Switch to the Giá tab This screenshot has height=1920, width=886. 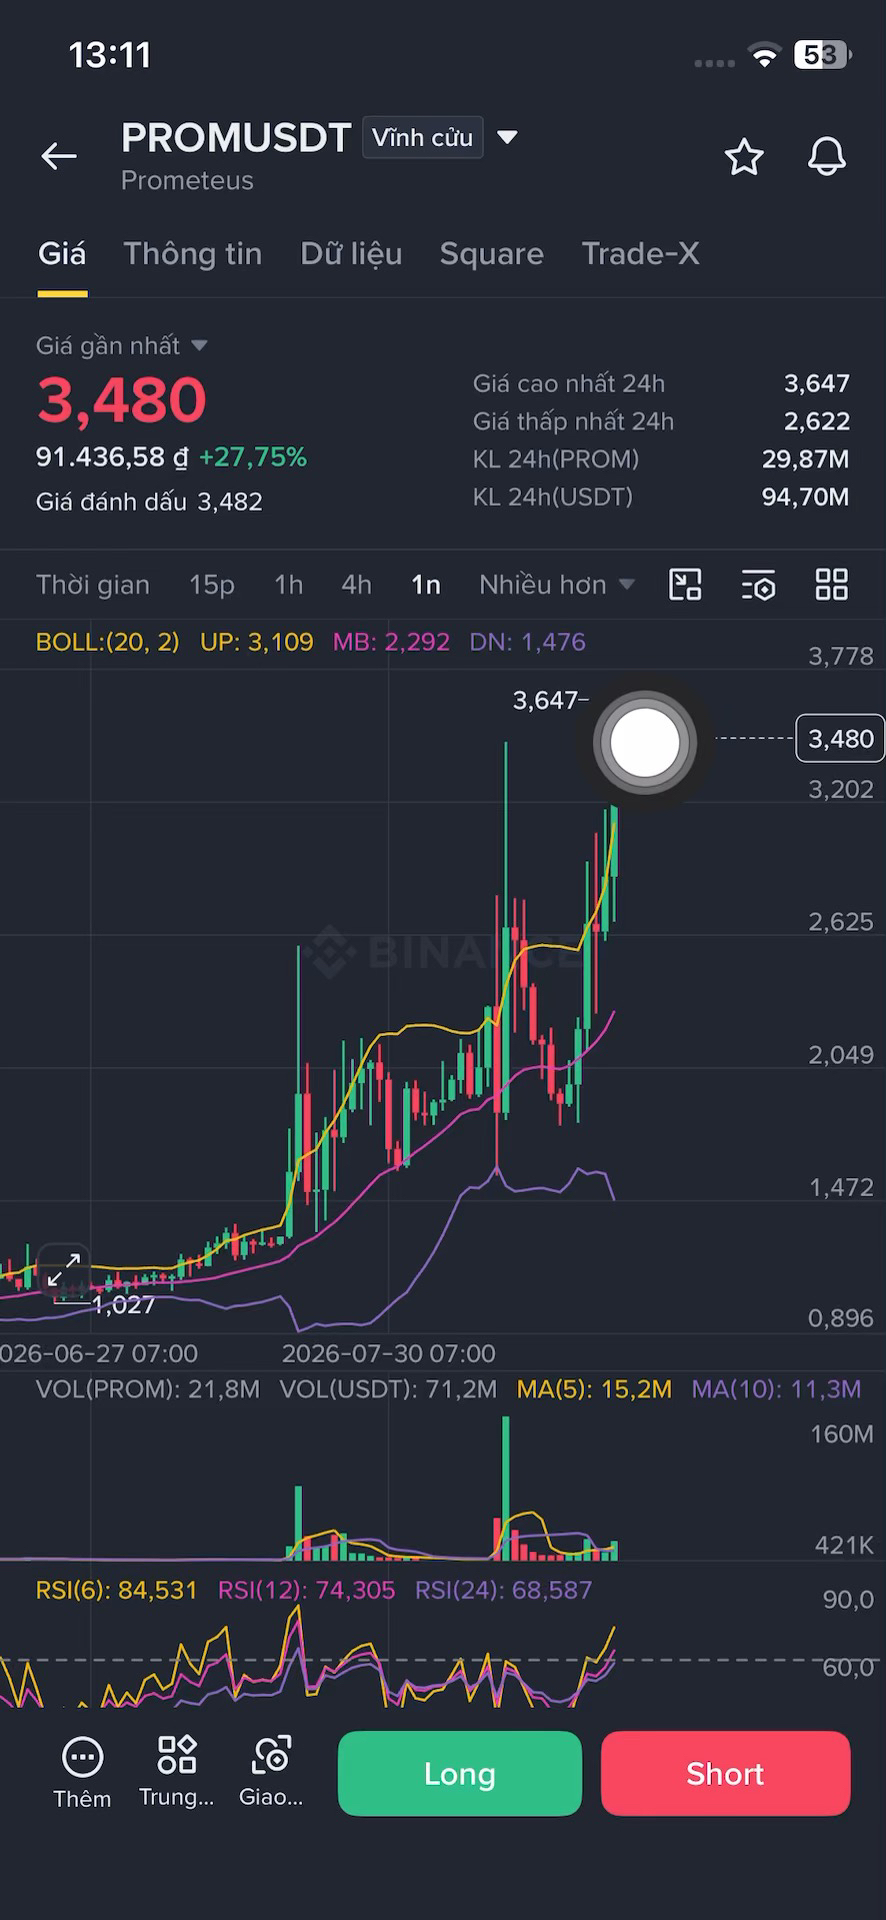[x=62, y=254]
